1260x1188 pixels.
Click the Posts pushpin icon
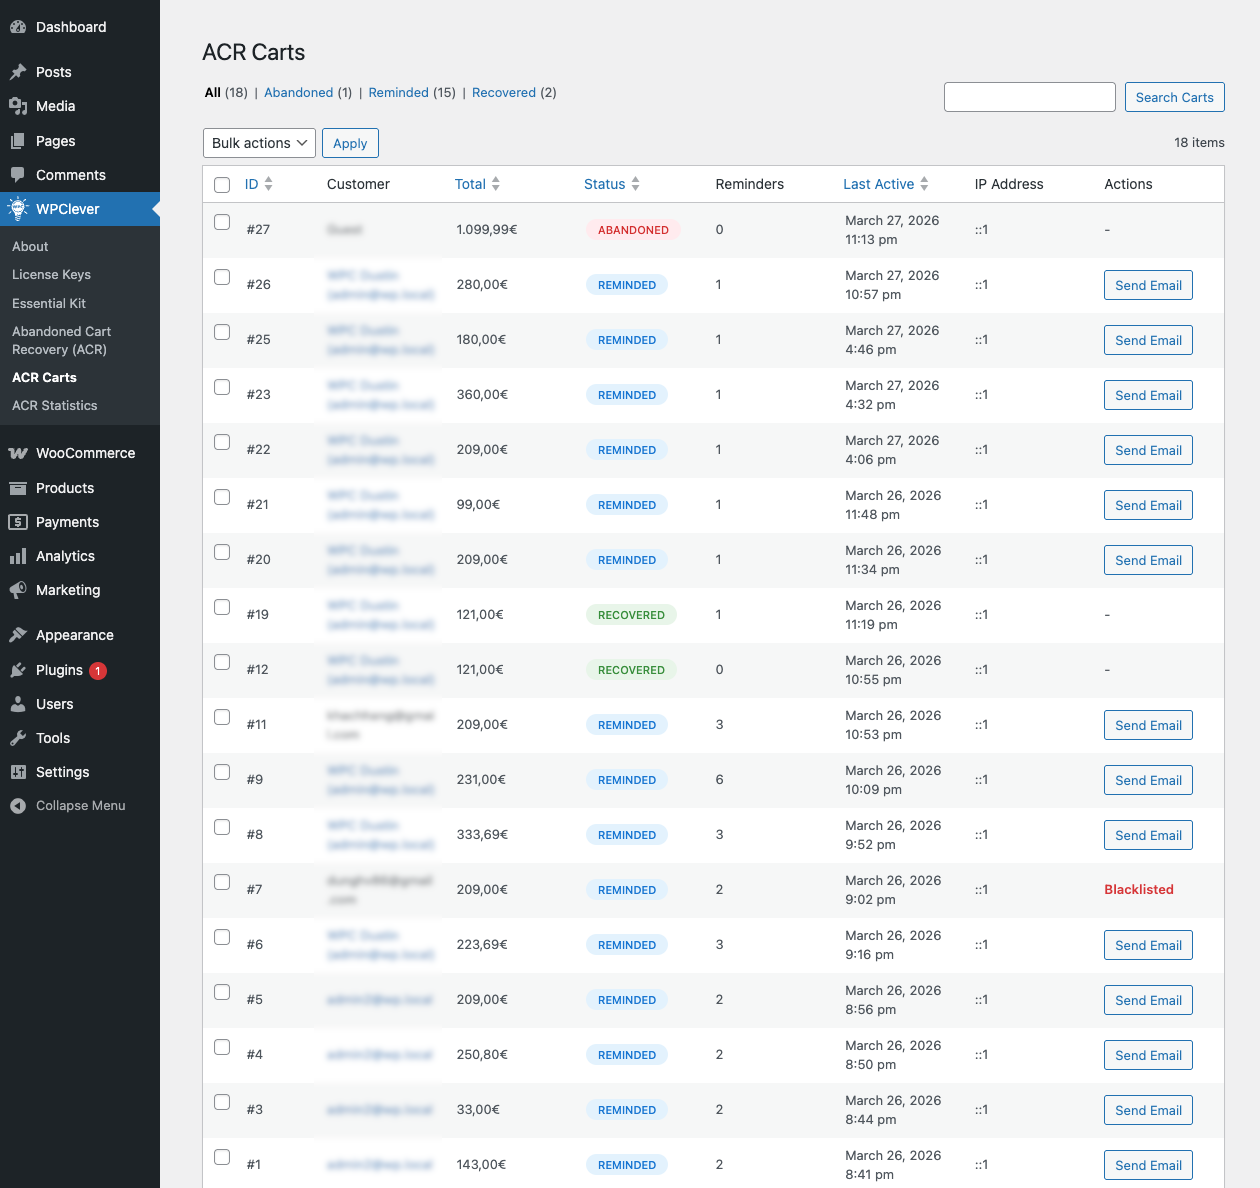[18, 72]
